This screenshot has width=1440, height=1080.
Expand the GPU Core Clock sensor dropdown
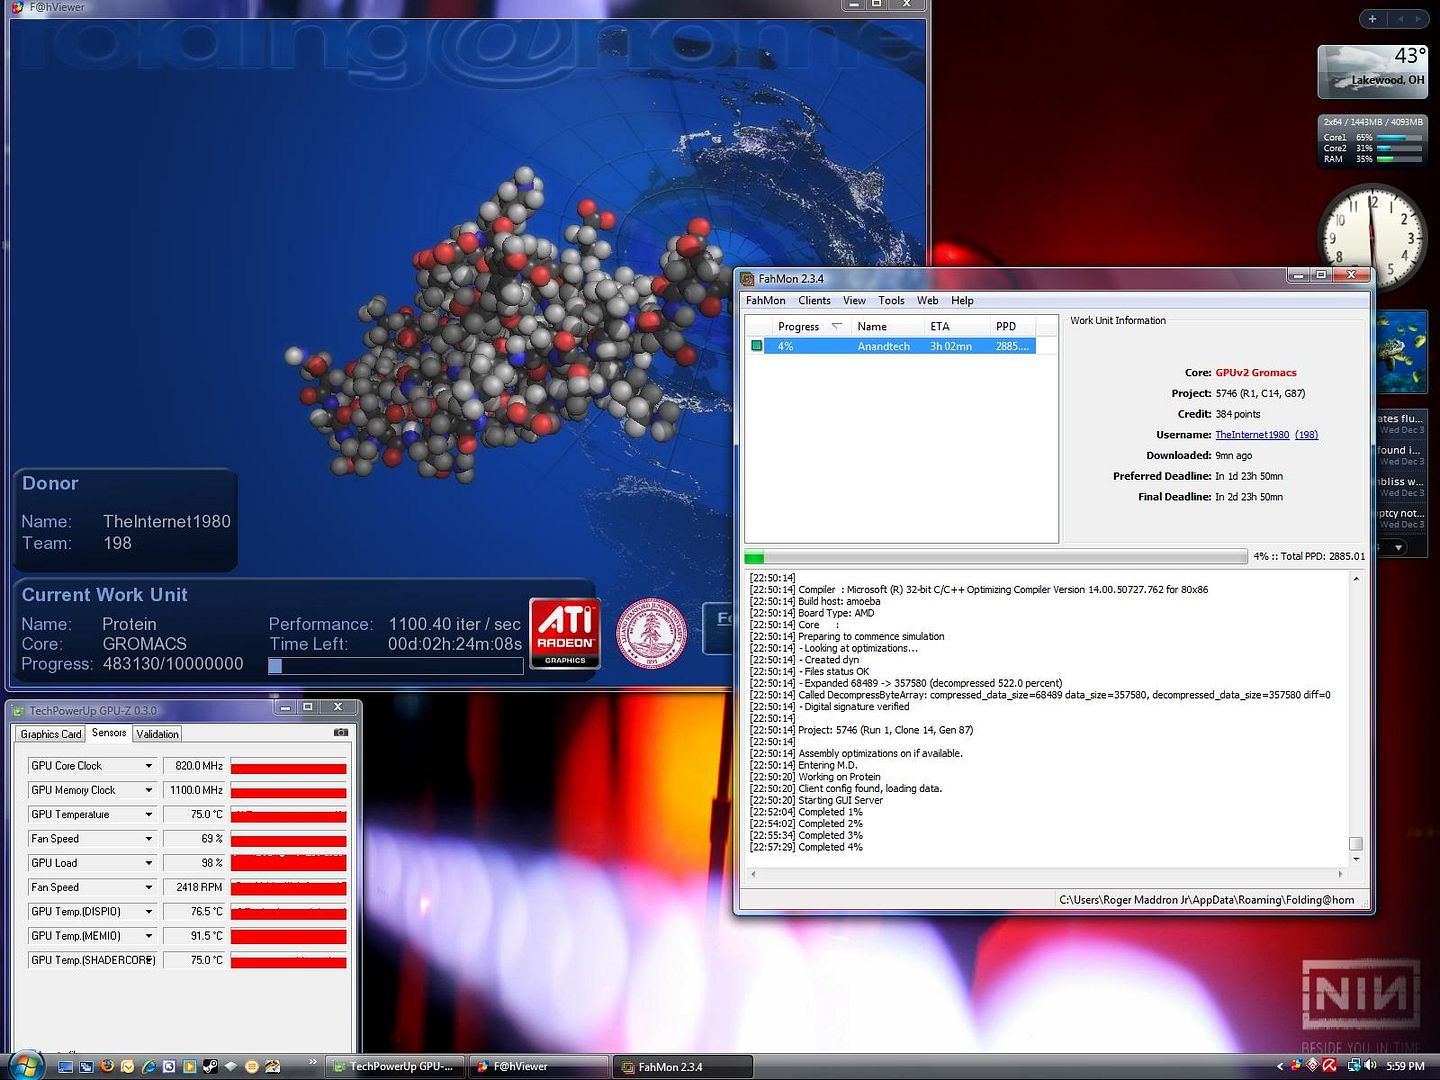coord(149,766)
